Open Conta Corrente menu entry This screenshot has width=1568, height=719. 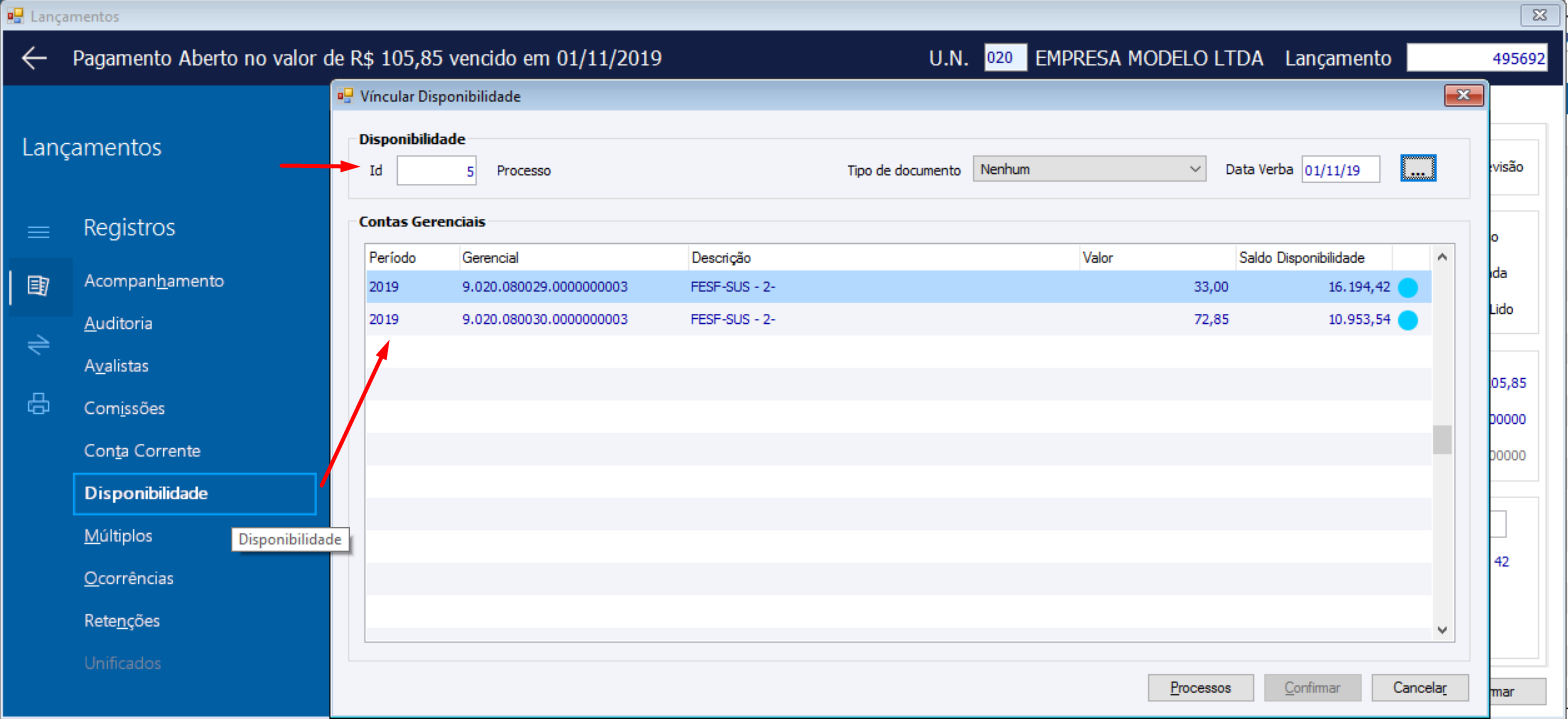click(x=142, y=451)
